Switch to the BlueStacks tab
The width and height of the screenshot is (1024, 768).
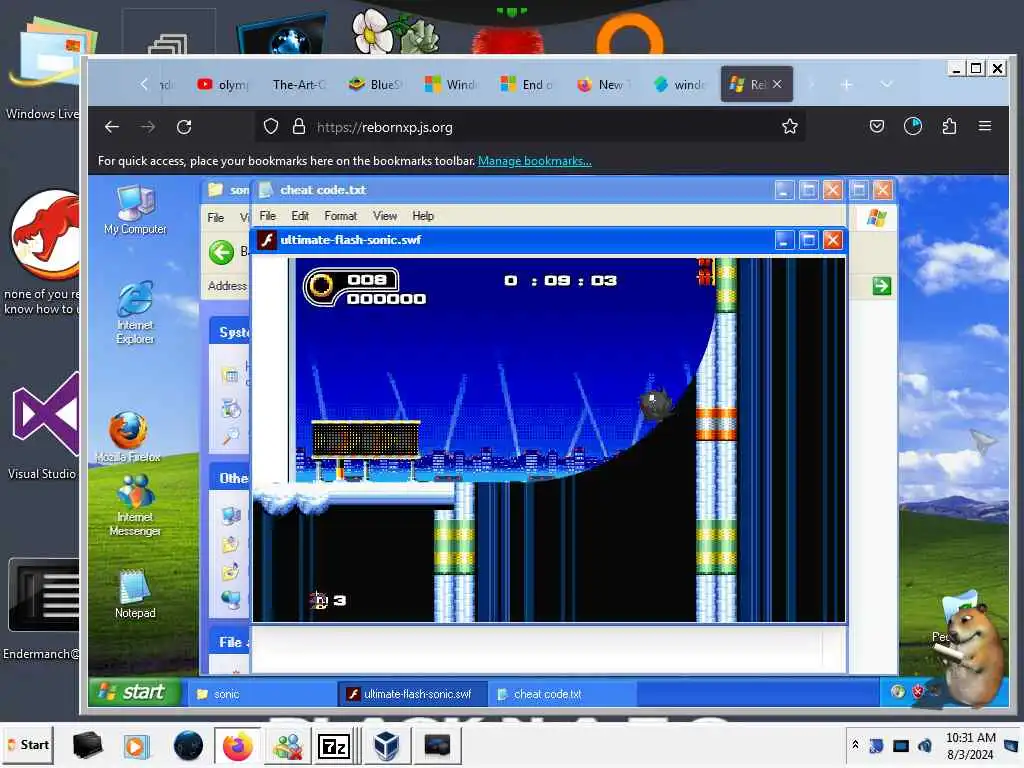pyautogui.click(x=375, y=84)
